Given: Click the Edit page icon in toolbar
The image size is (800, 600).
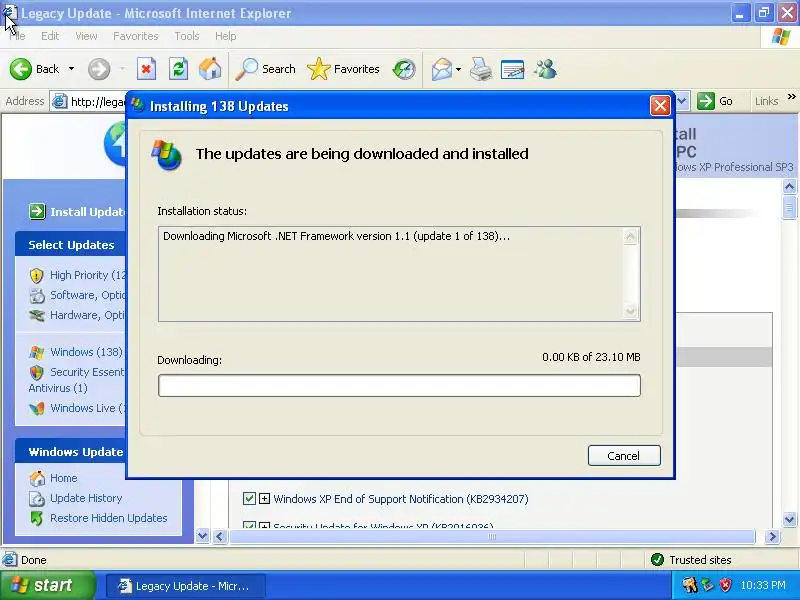Looking at the screenshot, I should tap(513, 69).
